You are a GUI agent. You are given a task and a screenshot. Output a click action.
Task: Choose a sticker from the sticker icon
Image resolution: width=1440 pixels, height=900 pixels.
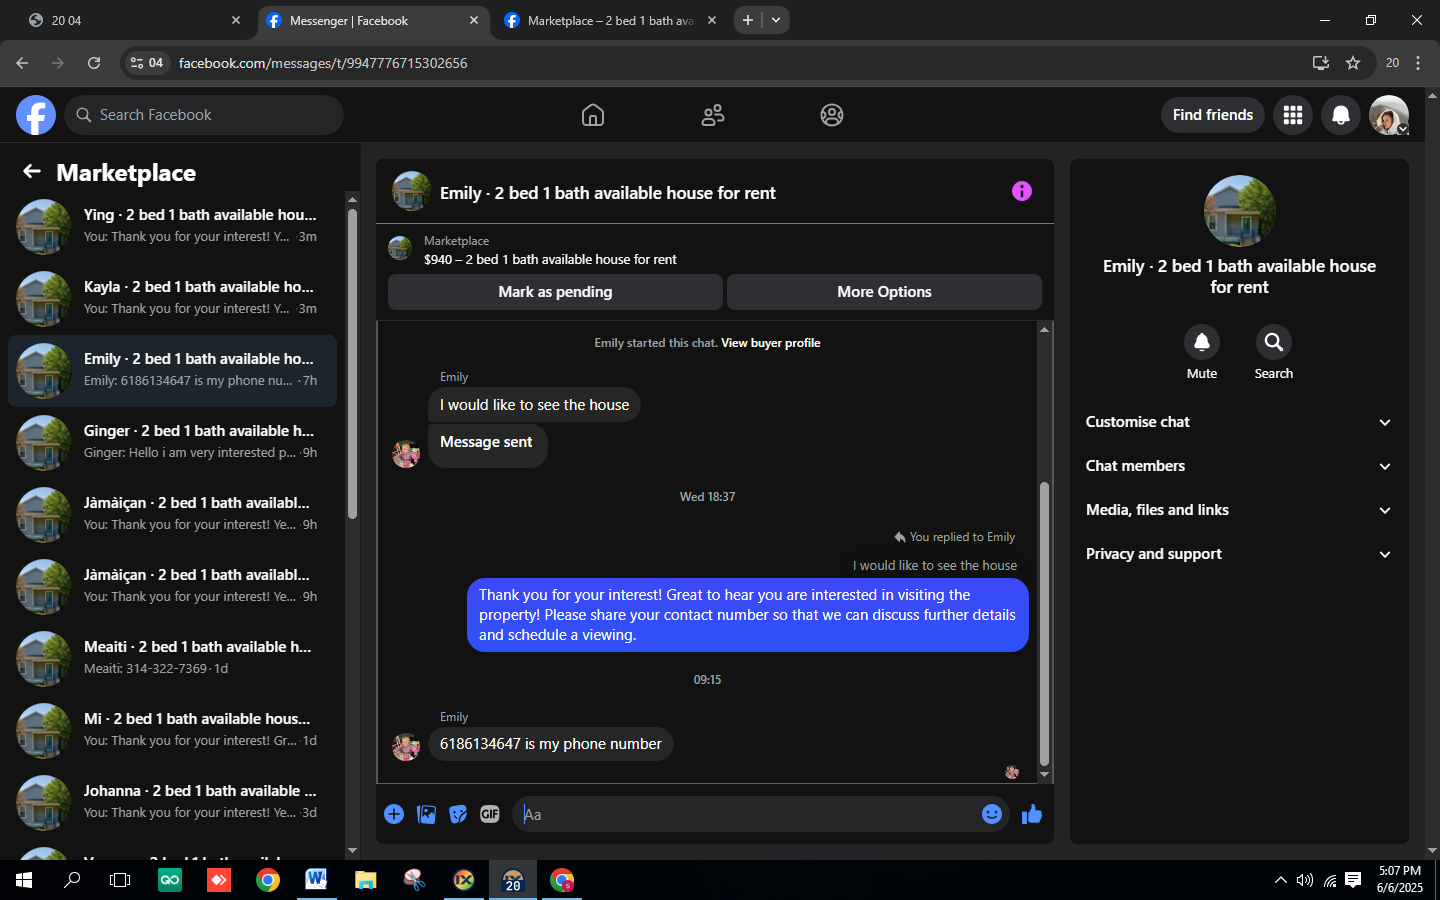(x=458, y=814)
